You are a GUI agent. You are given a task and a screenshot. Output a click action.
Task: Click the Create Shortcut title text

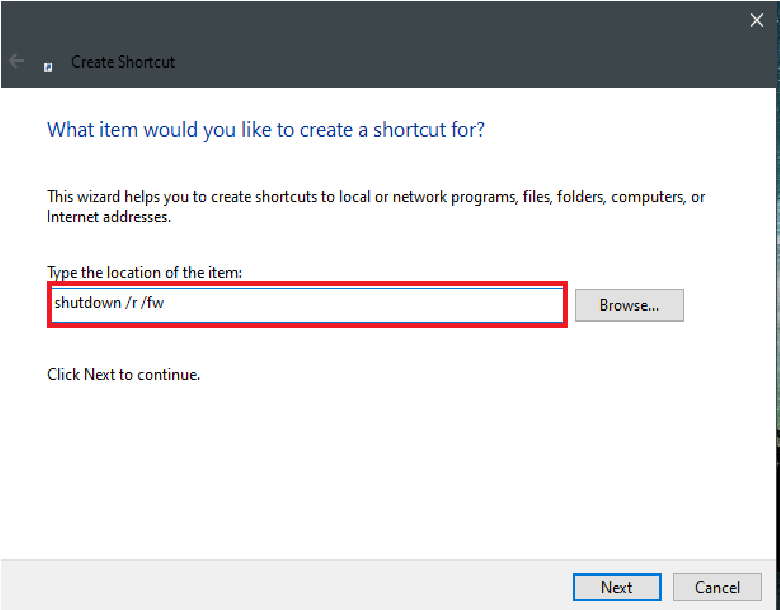point(123,62)
